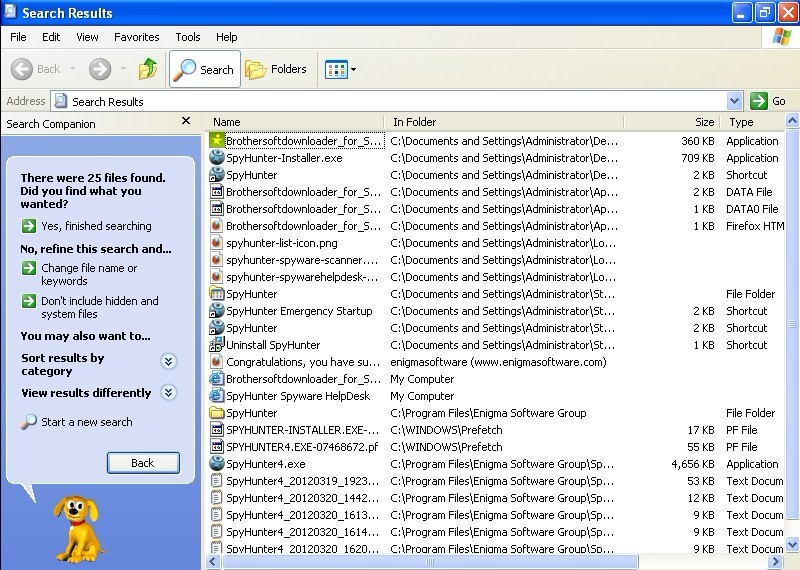Open the Favorites menu
This screenshot has width=800, height=570.
[137, 37]
